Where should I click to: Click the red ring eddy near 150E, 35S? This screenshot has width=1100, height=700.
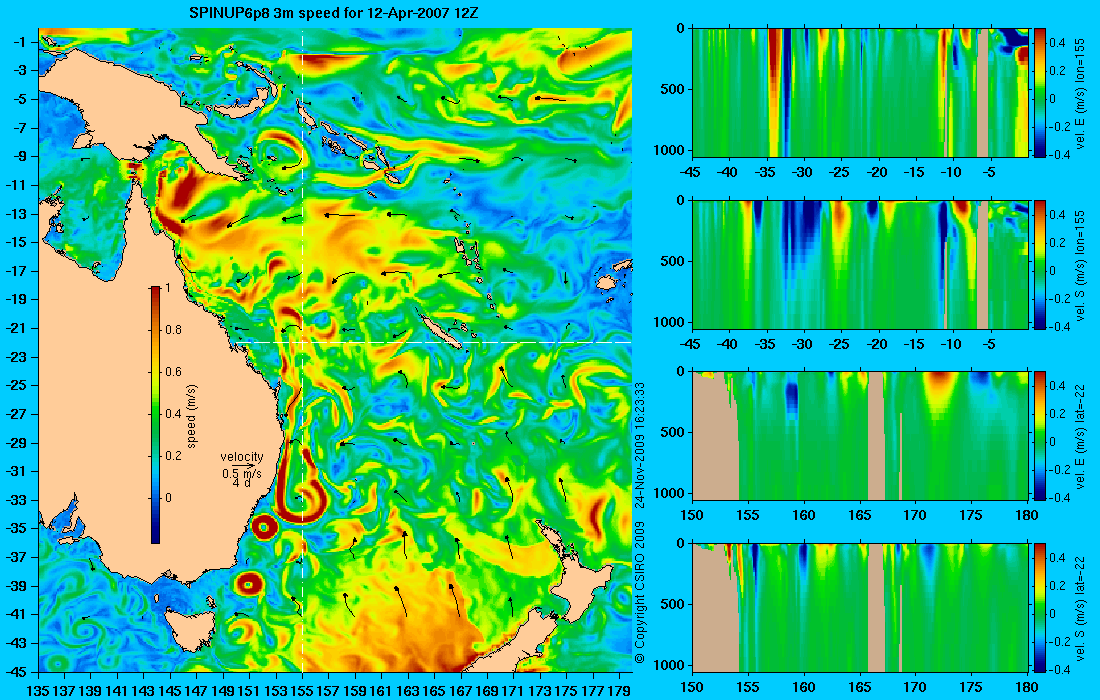click(x=264, y=527)
